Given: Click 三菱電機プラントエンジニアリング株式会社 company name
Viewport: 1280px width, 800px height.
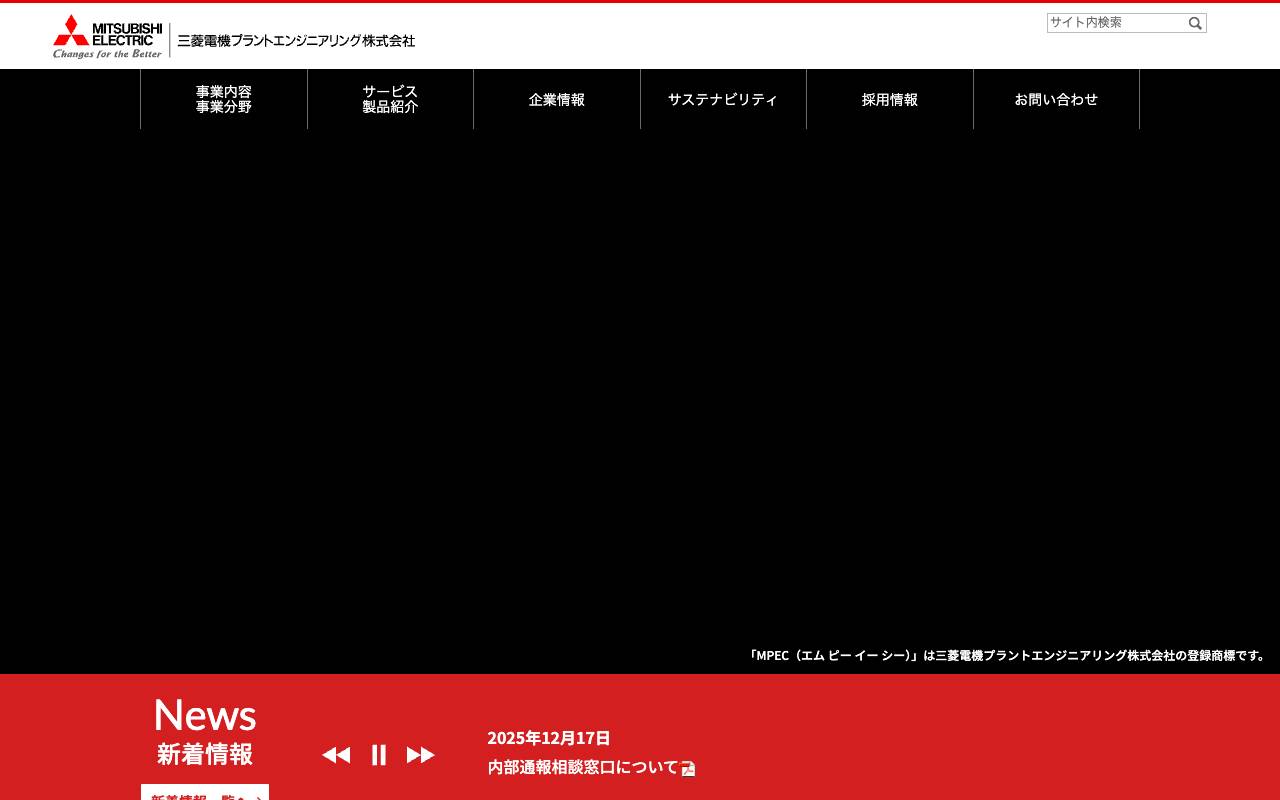Looking at the screenshot, I should click(296, 41).
